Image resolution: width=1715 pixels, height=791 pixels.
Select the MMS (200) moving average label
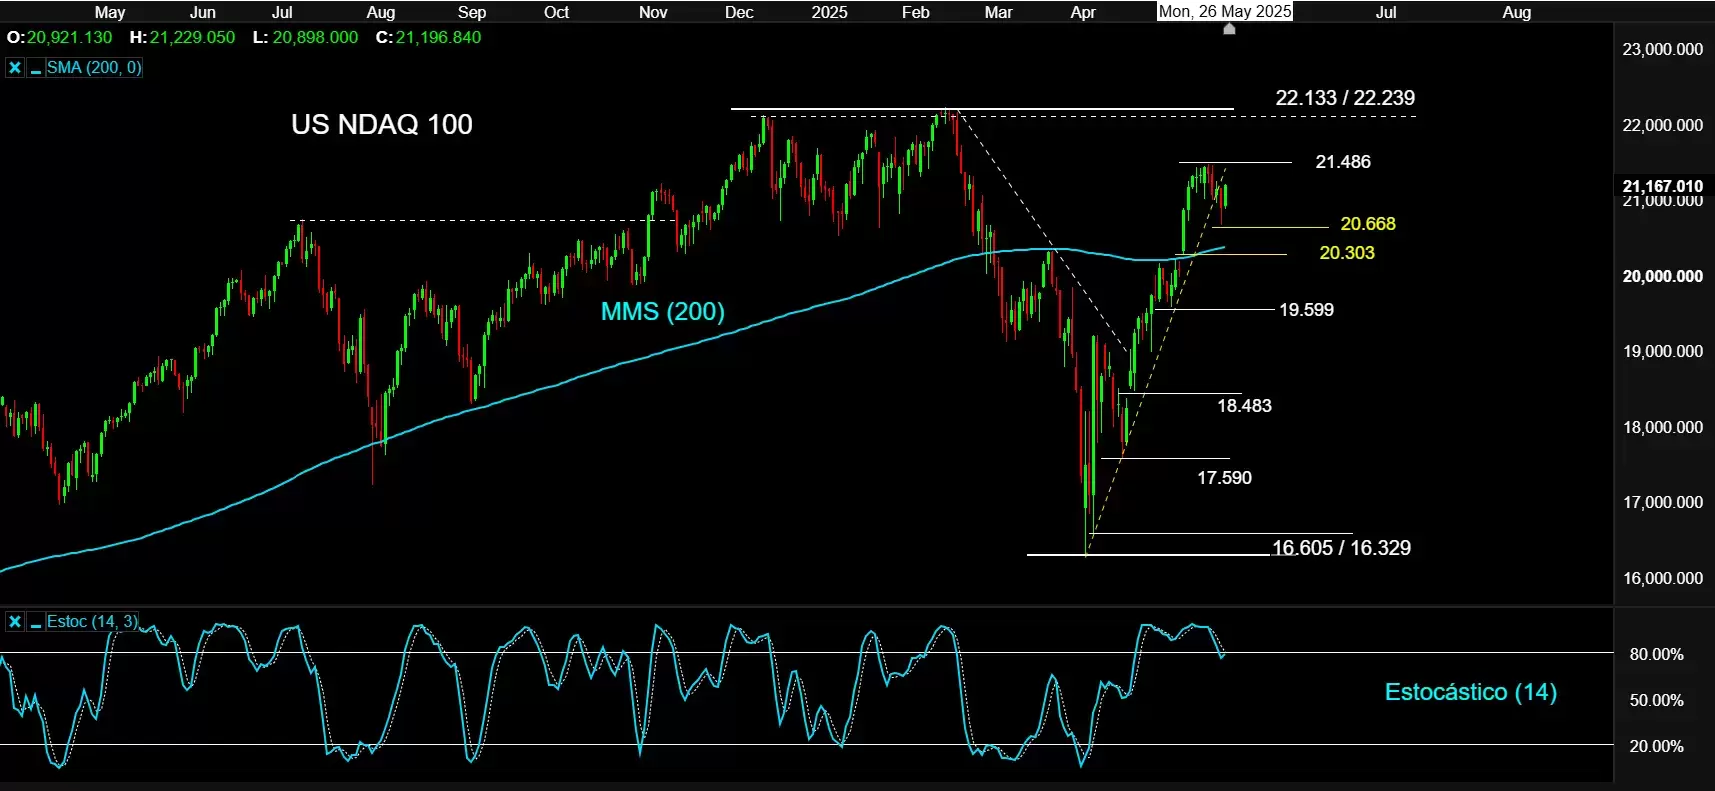click(662, 311)
